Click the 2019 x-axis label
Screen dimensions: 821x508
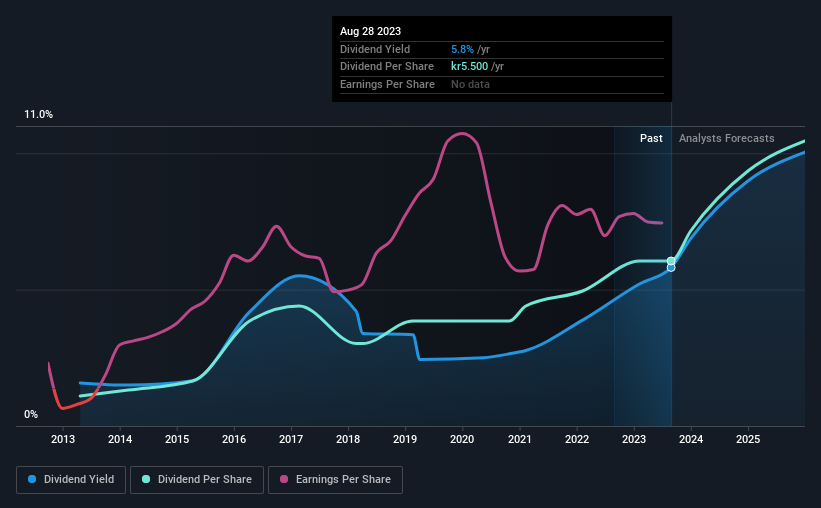tap(405, 439)
